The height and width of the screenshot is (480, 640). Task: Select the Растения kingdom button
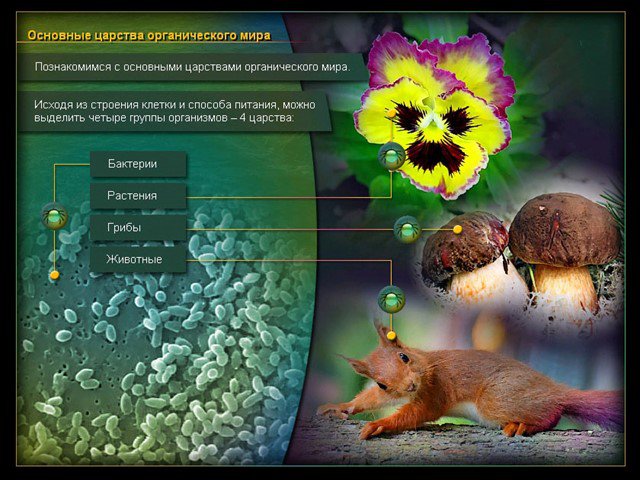(x=138, y=196)
